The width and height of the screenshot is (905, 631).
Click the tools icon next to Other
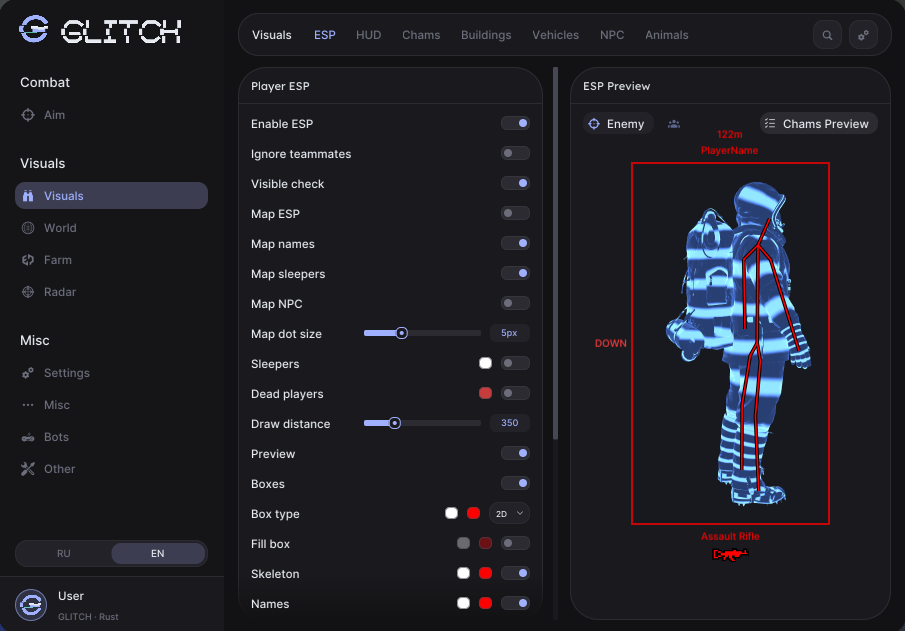28,469
